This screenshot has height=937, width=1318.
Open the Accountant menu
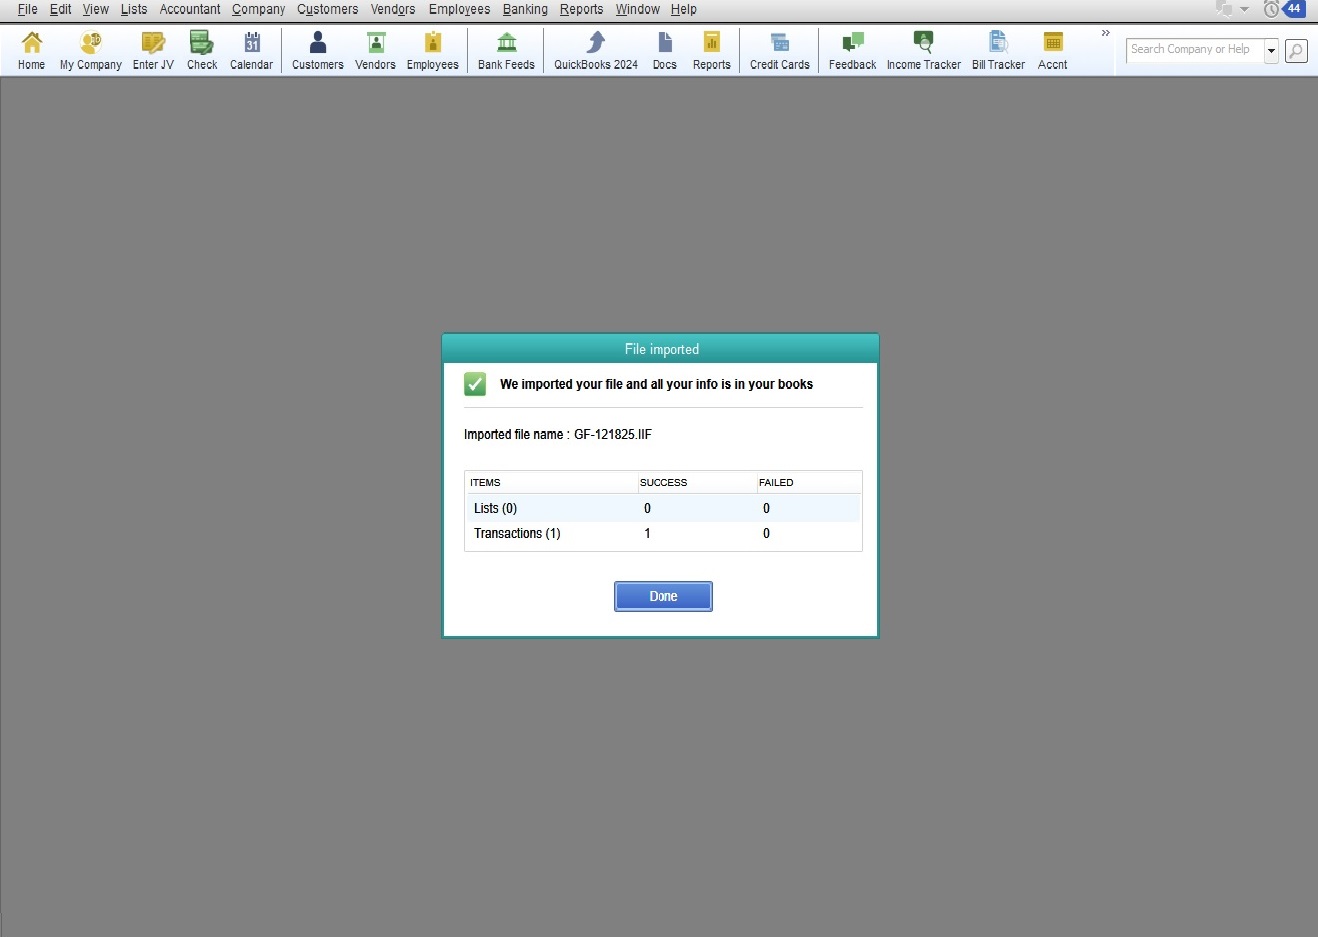click(x=190, y=9)
